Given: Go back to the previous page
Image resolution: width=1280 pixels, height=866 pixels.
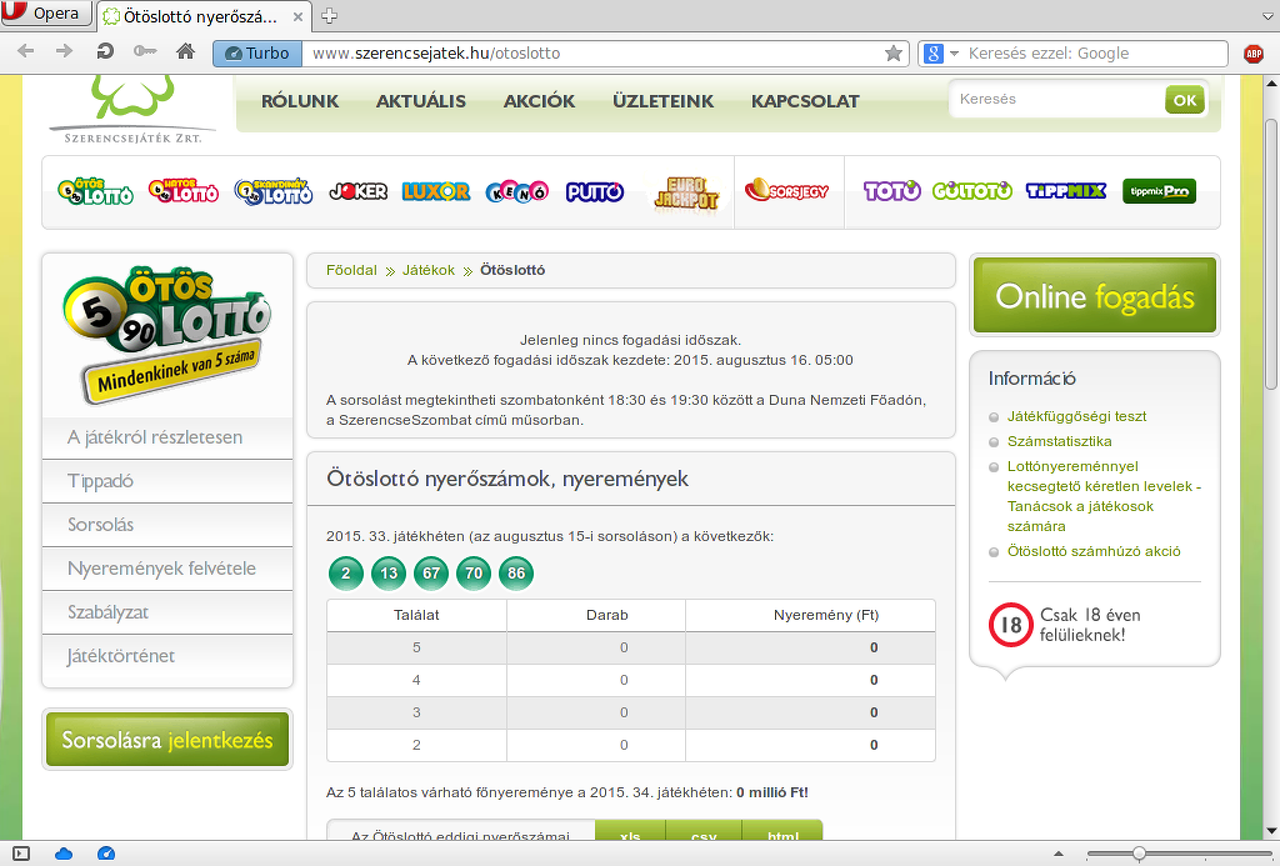Looking at the screenshot, I should [26, 52].
